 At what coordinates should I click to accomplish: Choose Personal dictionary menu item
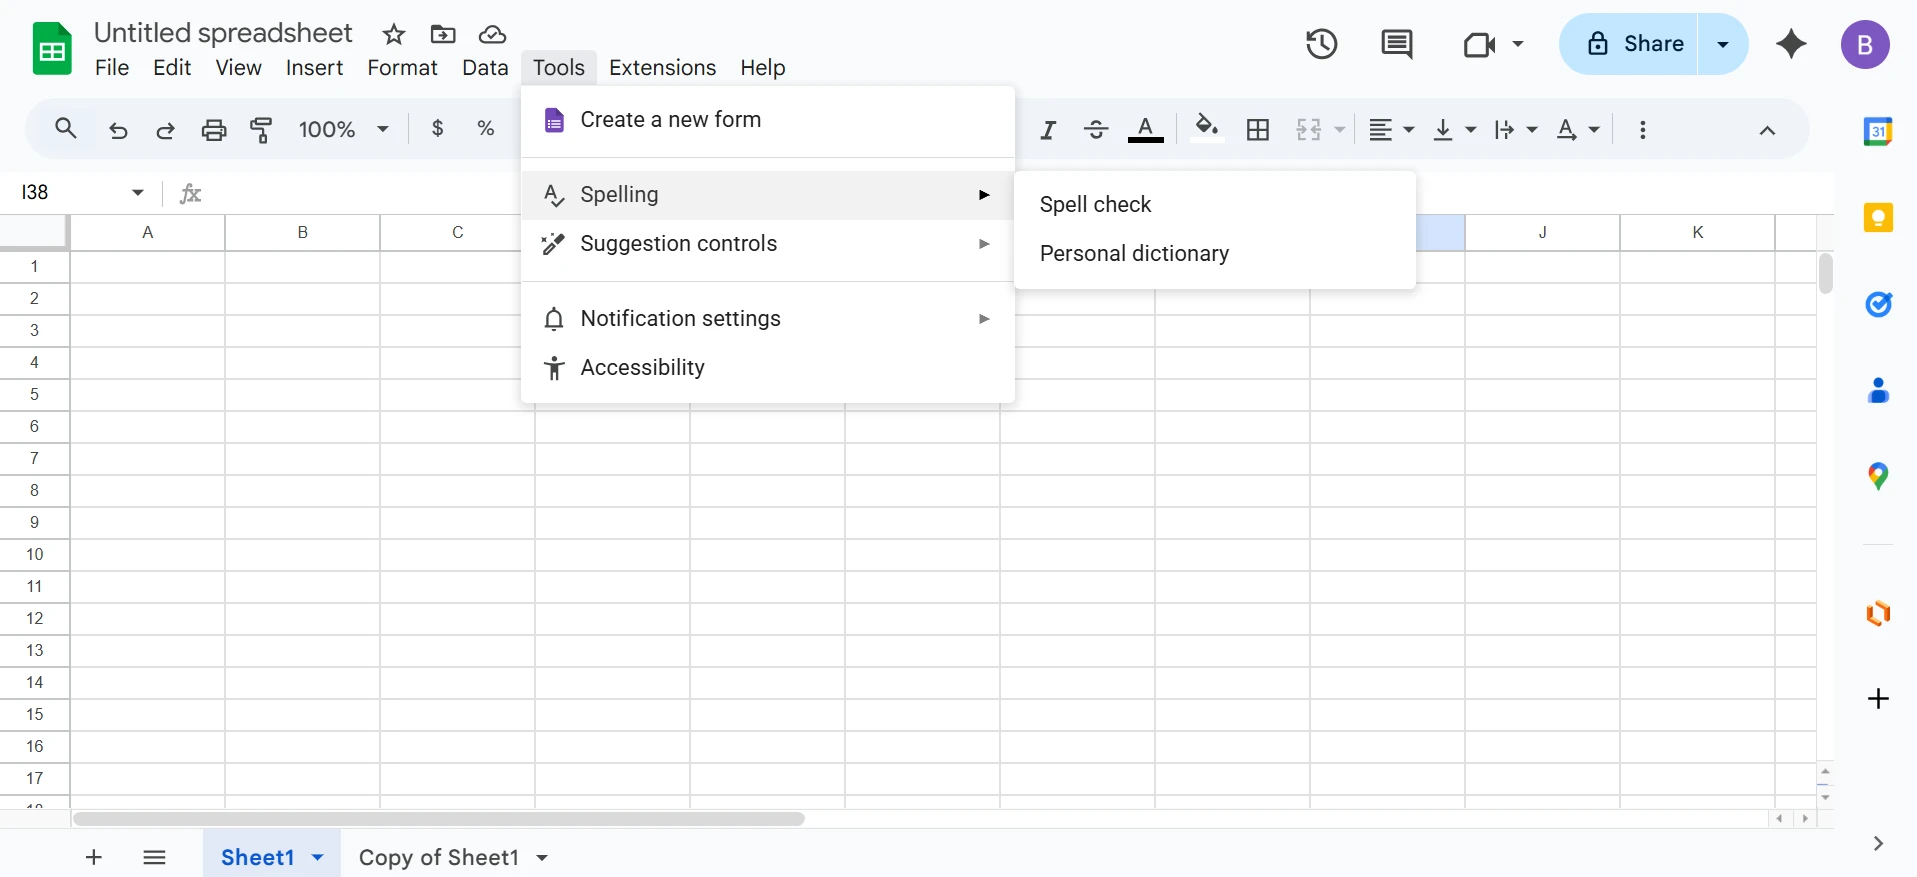click(1134, 254)
